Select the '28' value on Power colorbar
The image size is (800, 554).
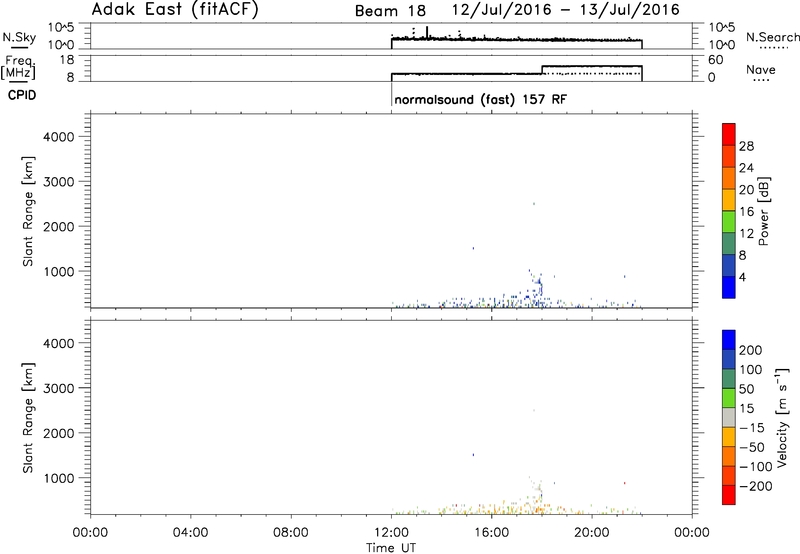[746, 146]
